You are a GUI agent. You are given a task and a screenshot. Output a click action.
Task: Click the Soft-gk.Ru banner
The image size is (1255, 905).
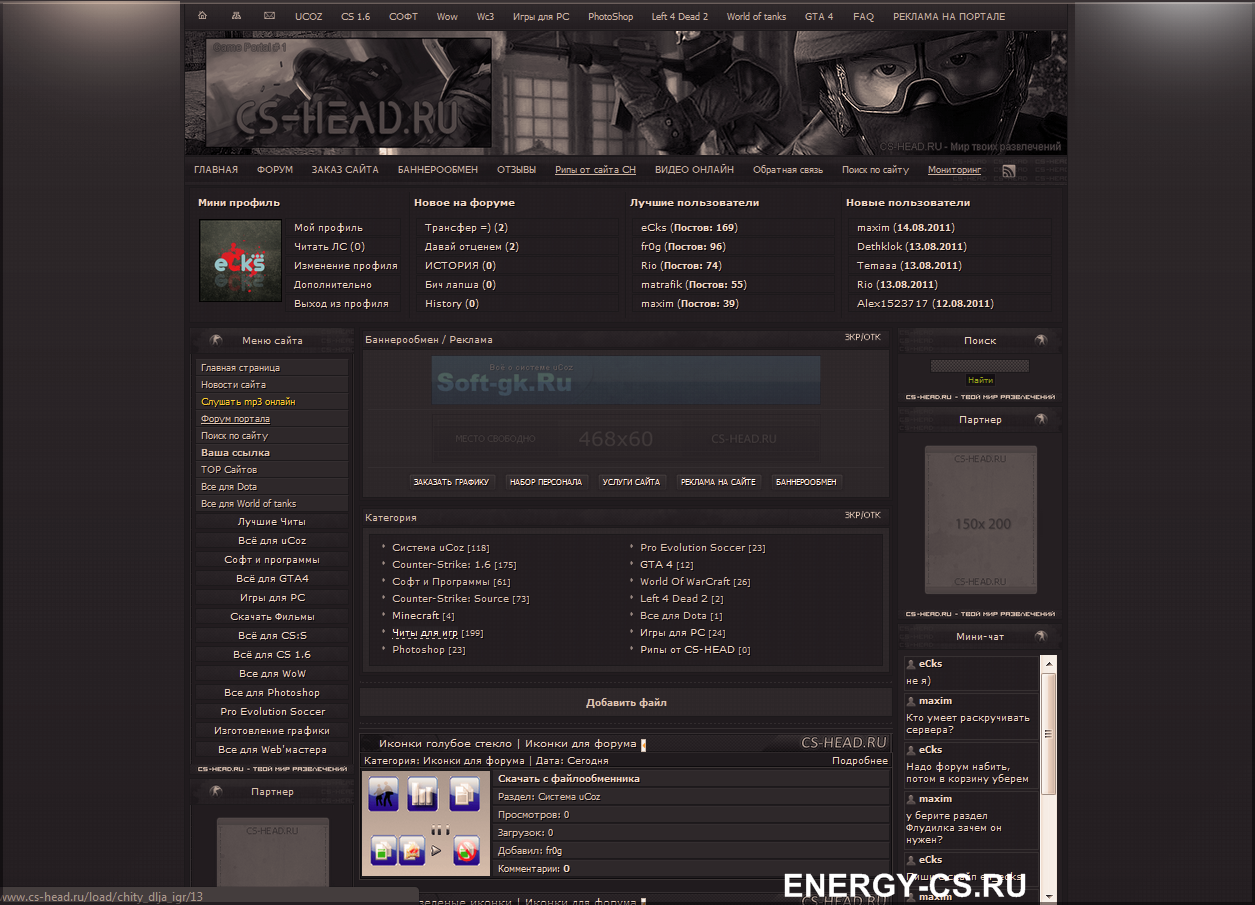pyautogui.click(x=626, y=380)
